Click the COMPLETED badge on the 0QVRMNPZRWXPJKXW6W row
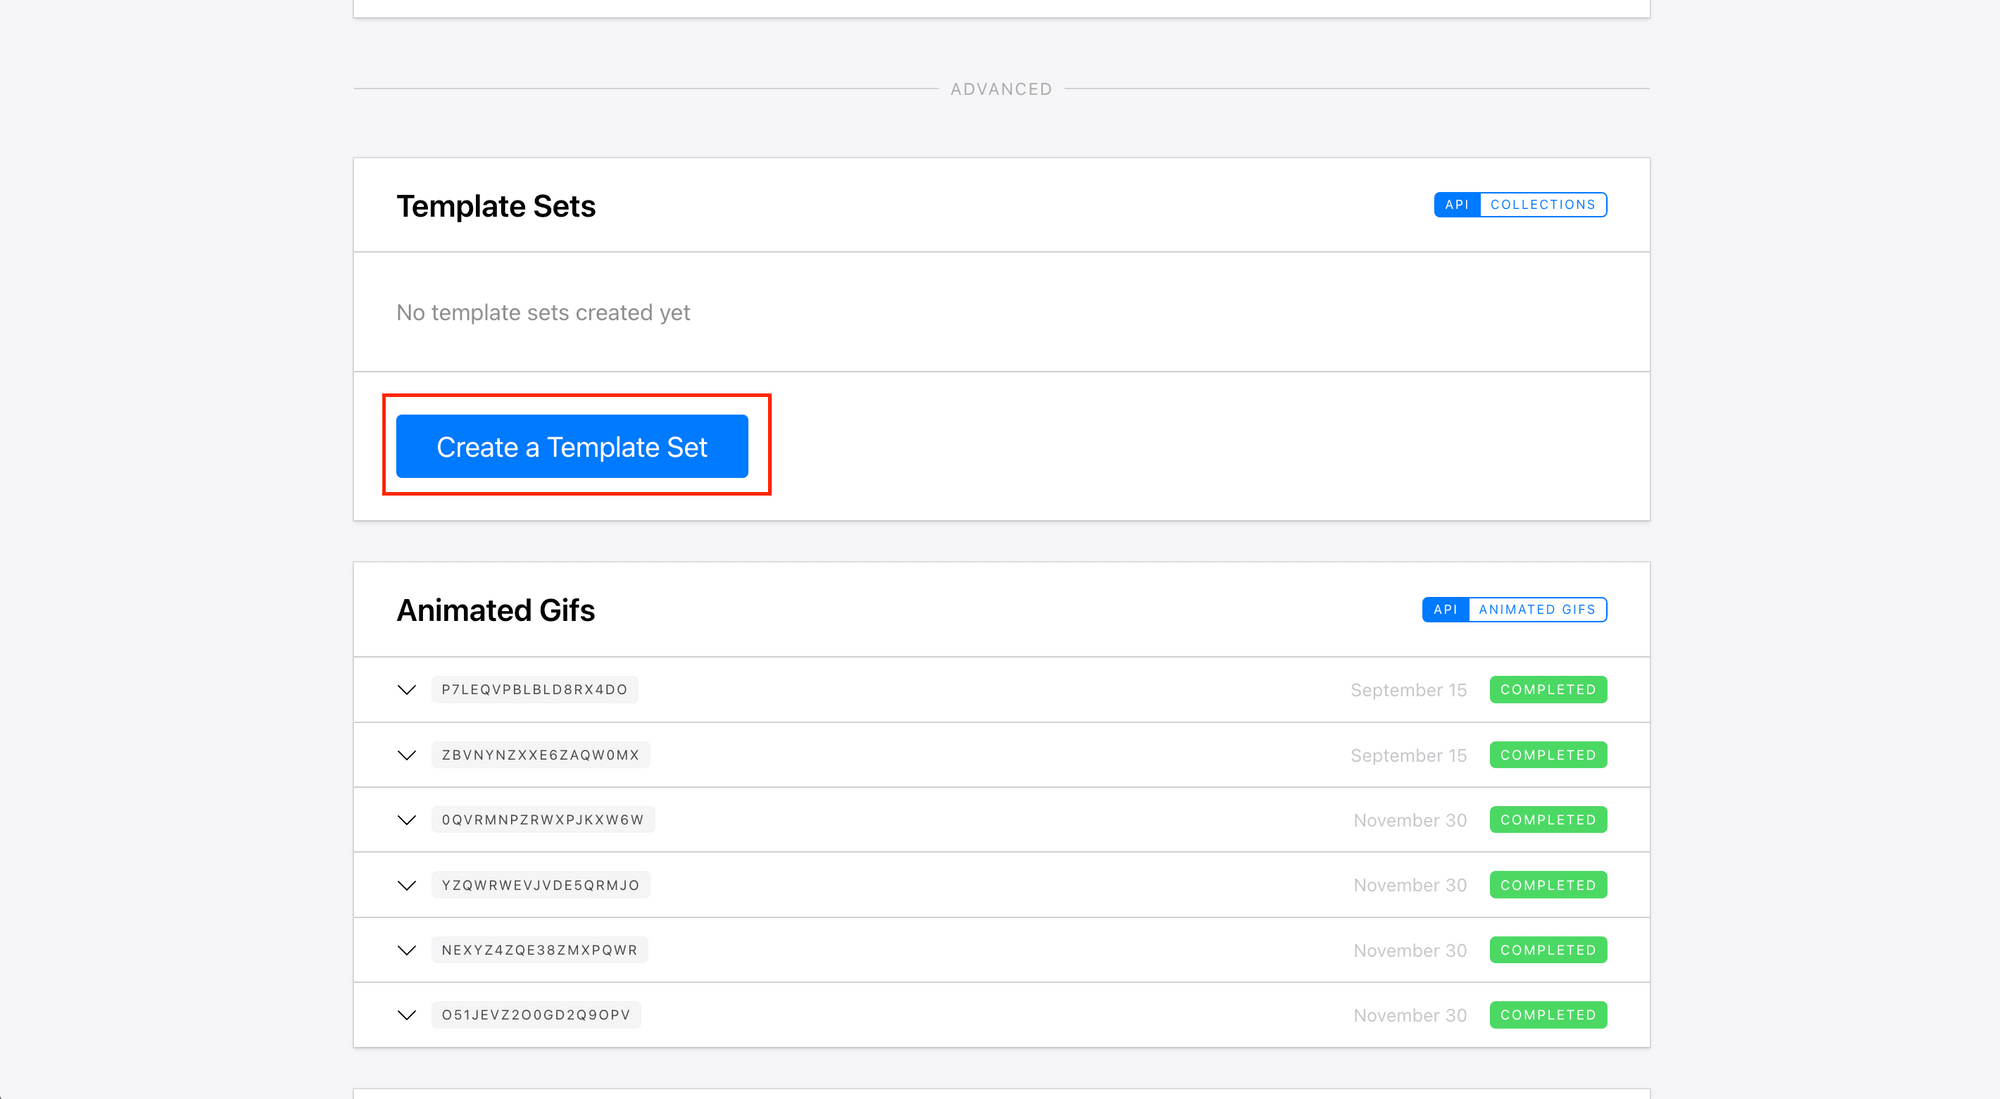This screenshot has height=1099, width=2000. coord(1547,820)
